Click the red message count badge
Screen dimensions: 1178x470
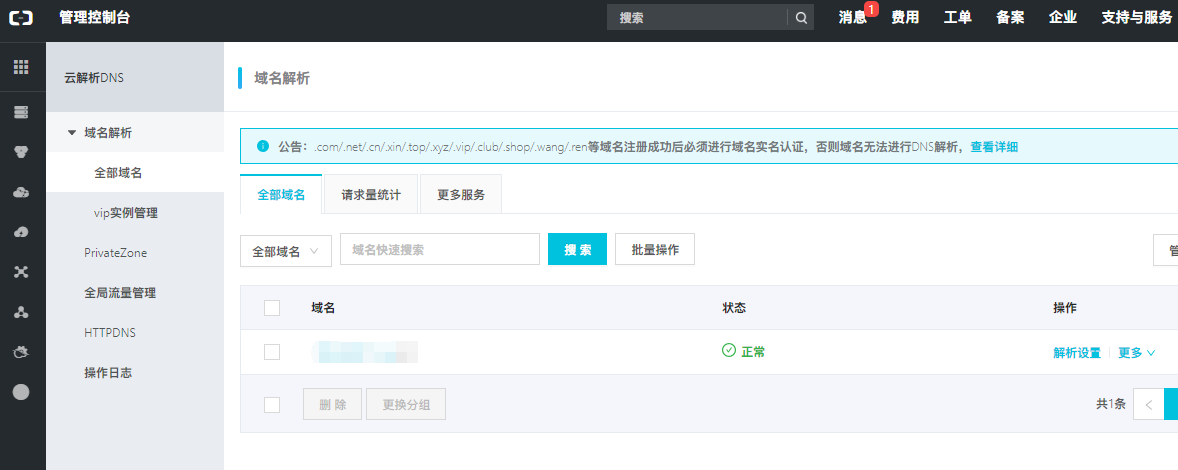871,9
